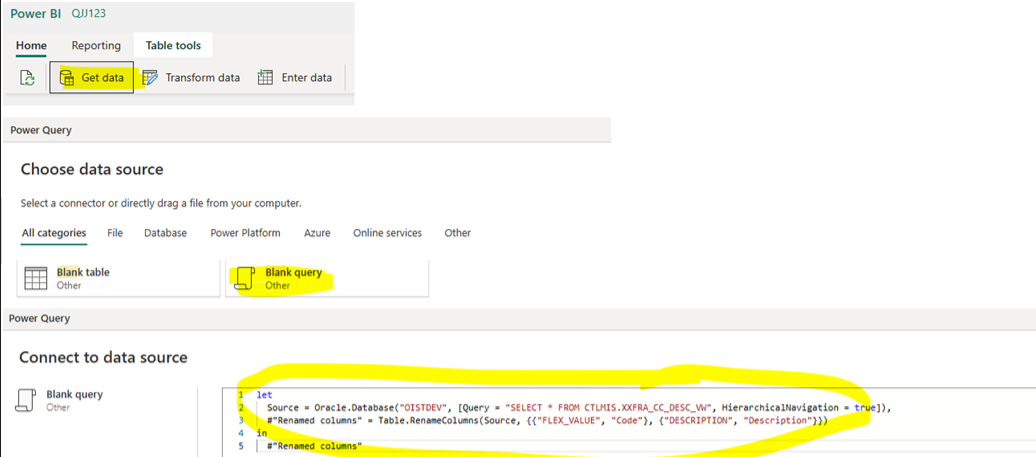Click inside the Oracle.Database source code line
The height and width of the screenshot is (457, 1036).
click(x=579, y=408)
